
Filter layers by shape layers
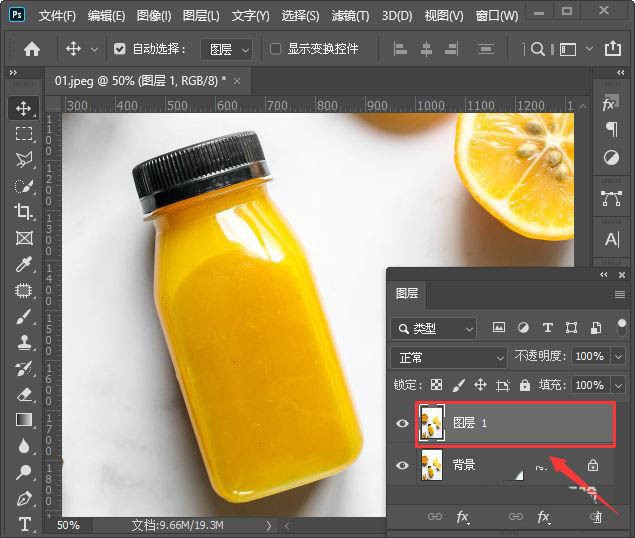[571, 327]
